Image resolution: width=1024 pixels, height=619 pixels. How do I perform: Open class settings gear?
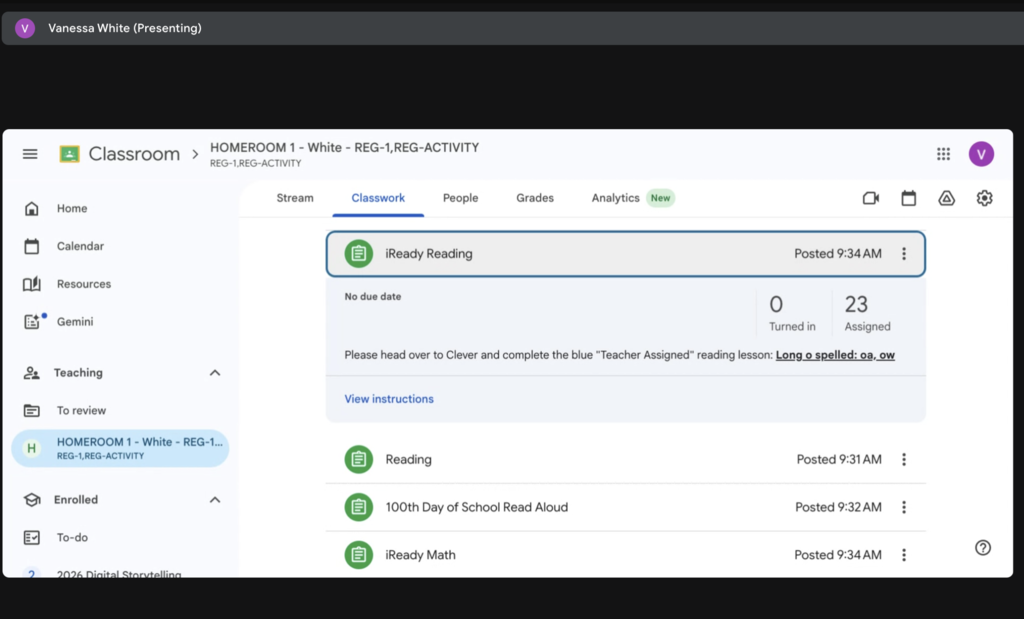(x=984, y=198)
